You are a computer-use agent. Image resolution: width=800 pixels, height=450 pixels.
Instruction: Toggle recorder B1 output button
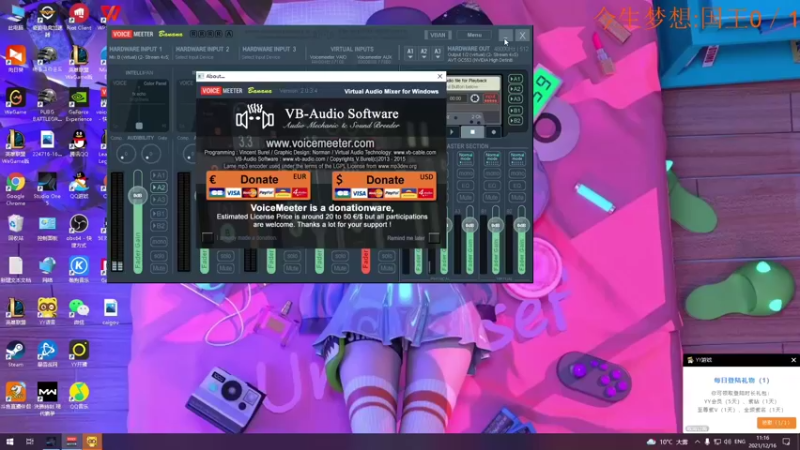pos(515,110)
